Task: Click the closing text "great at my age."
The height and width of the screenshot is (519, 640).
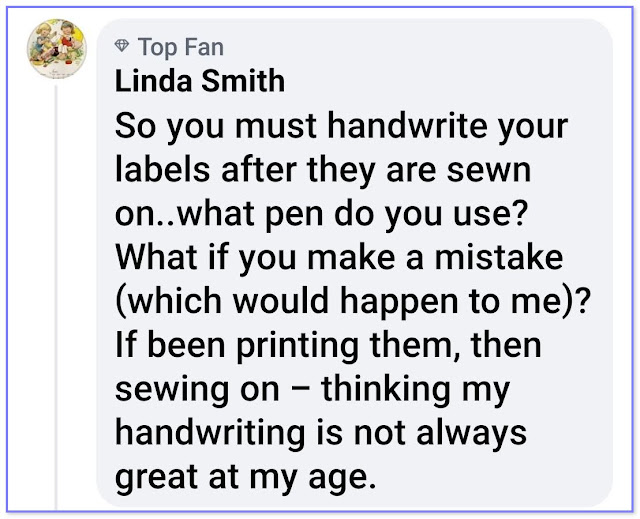Action: point(245,478)
